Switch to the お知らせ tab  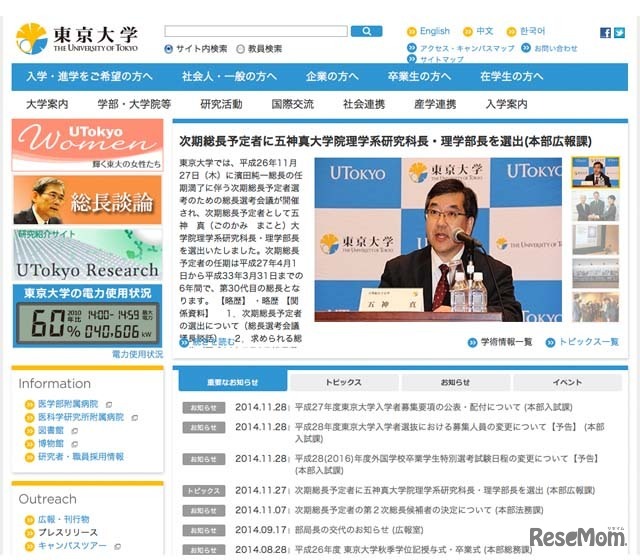point(456,382)
